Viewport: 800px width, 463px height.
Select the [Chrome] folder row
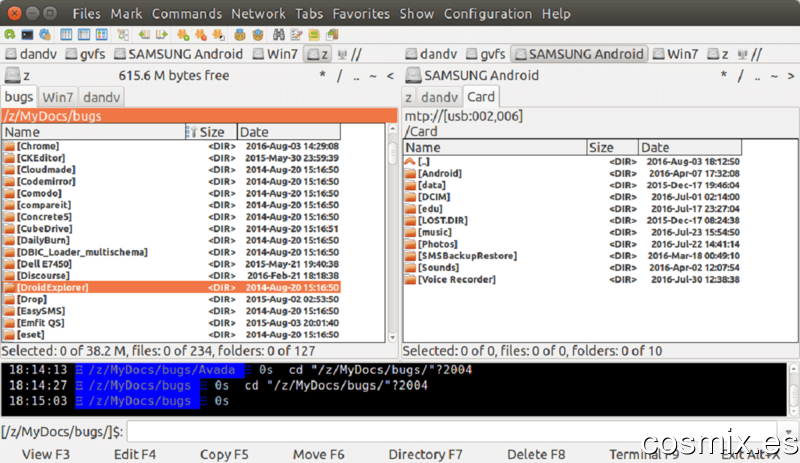(171, 146)
